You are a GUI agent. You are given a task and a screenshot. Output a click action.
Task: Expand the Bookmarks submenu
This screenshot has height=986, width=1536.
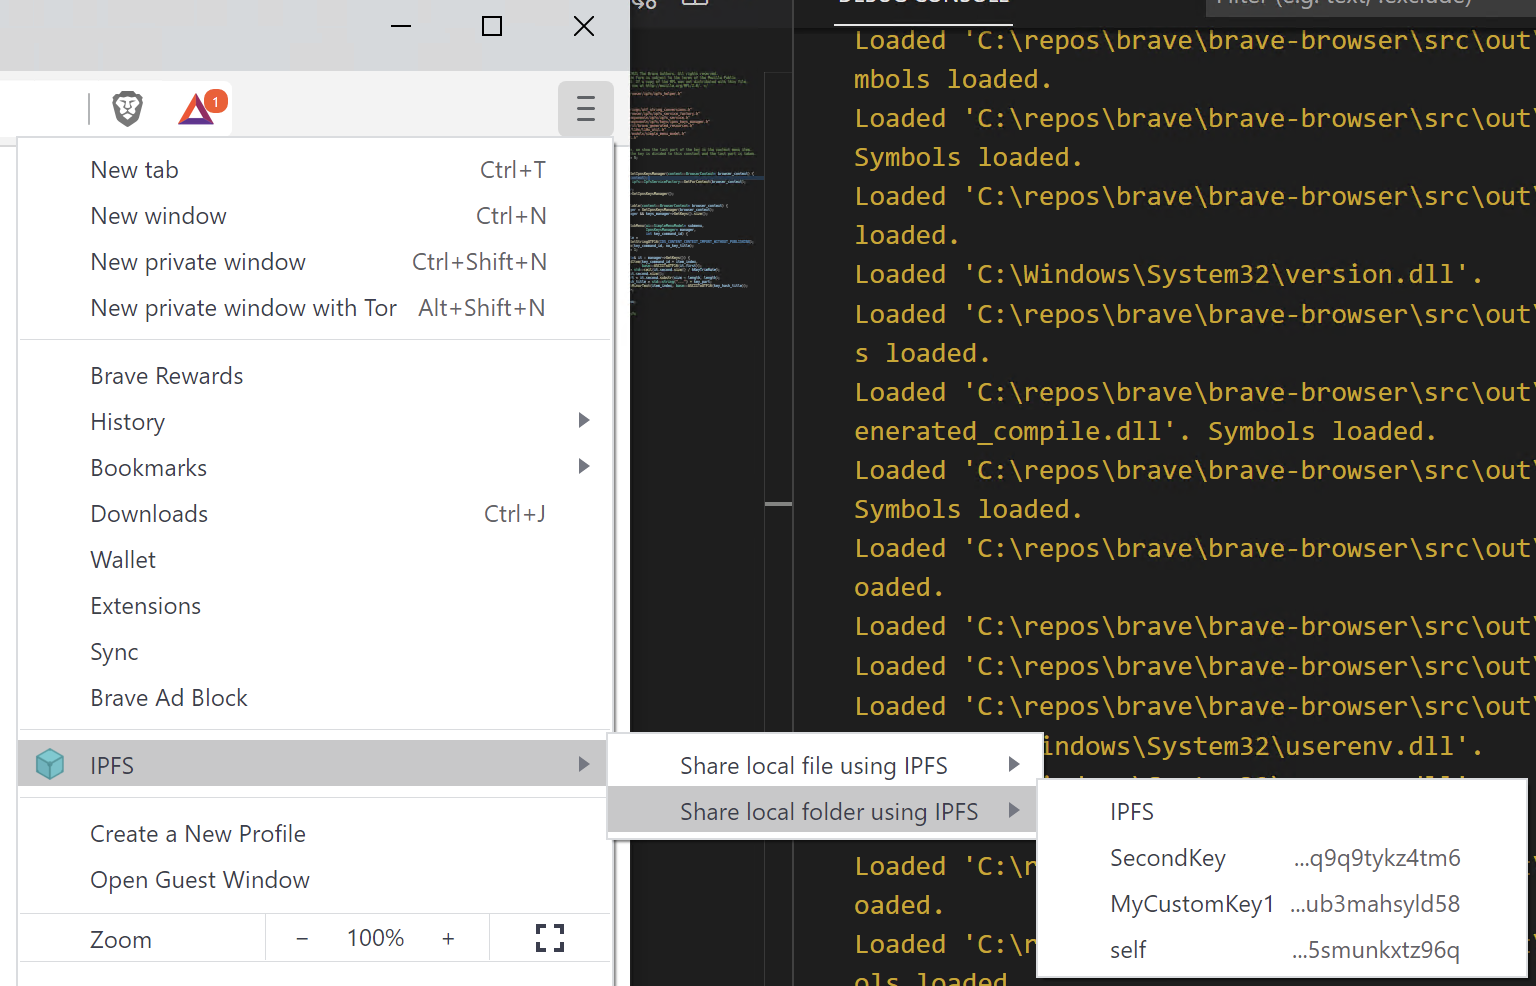pyautogui.click(x=315, y=468)
